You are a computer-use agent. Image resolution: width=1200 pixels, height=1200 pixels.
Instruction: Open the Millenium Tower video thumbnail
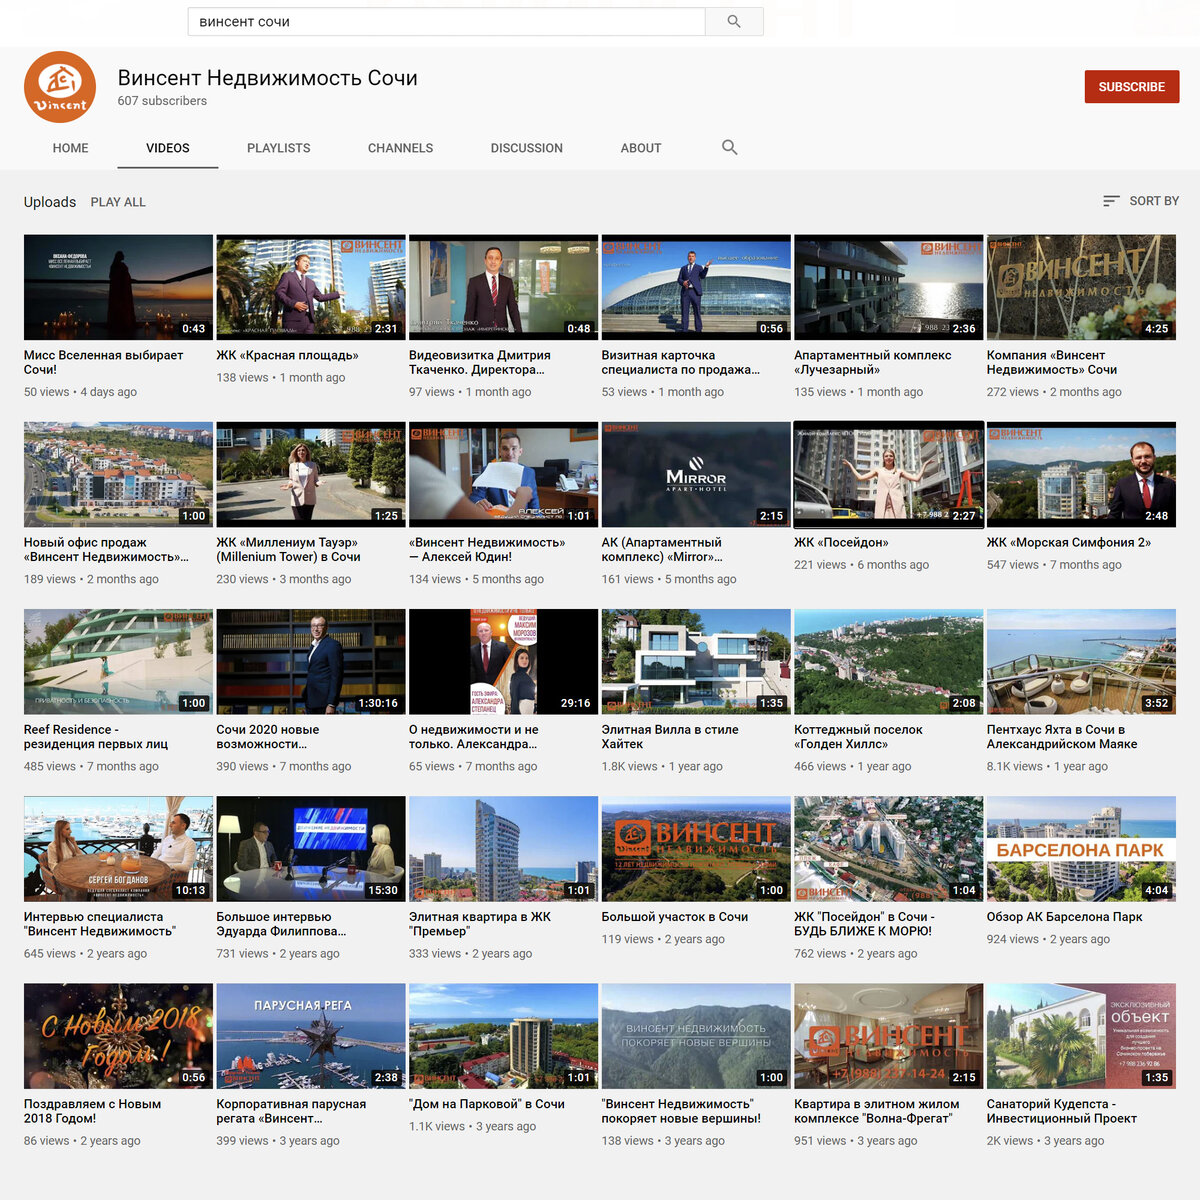[311, 475]
